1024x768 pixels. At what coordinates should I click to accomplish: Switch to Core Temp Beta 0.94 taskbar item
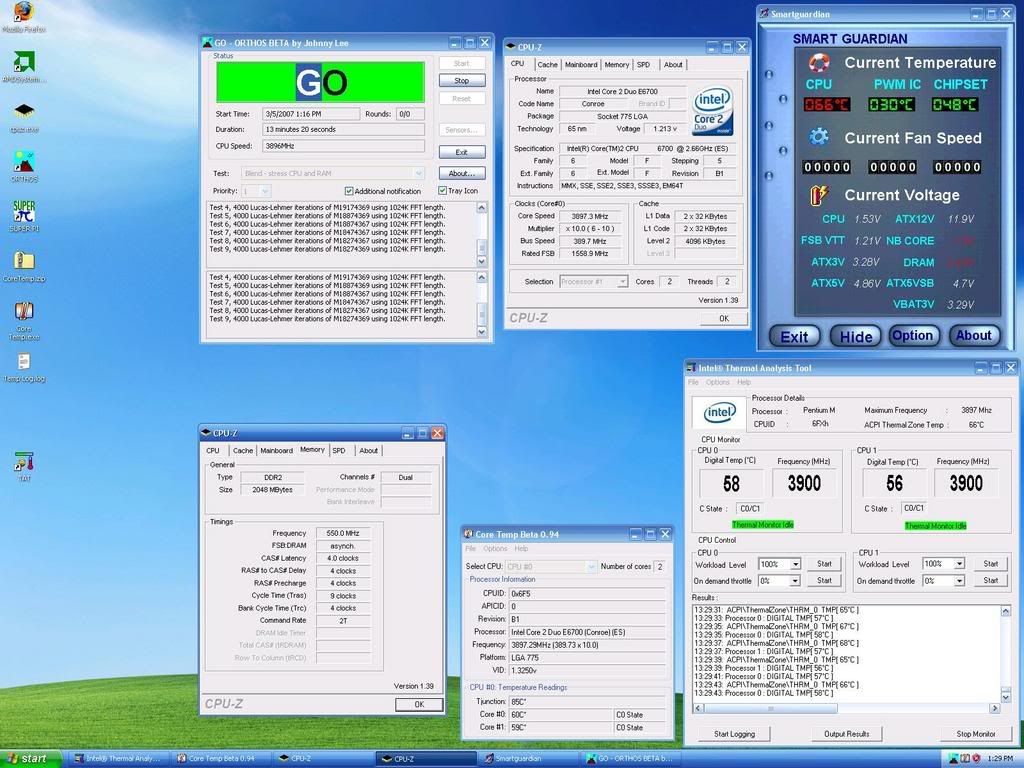click(219, 759)
